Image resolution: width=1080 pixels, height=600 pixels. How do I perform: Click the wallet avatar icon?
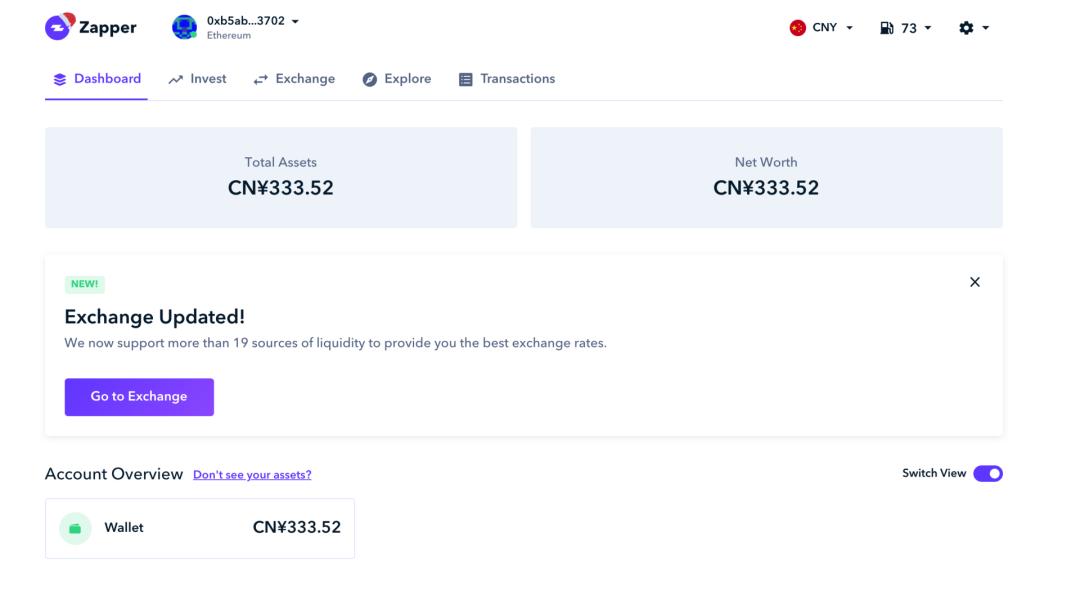tap(185, 27)
